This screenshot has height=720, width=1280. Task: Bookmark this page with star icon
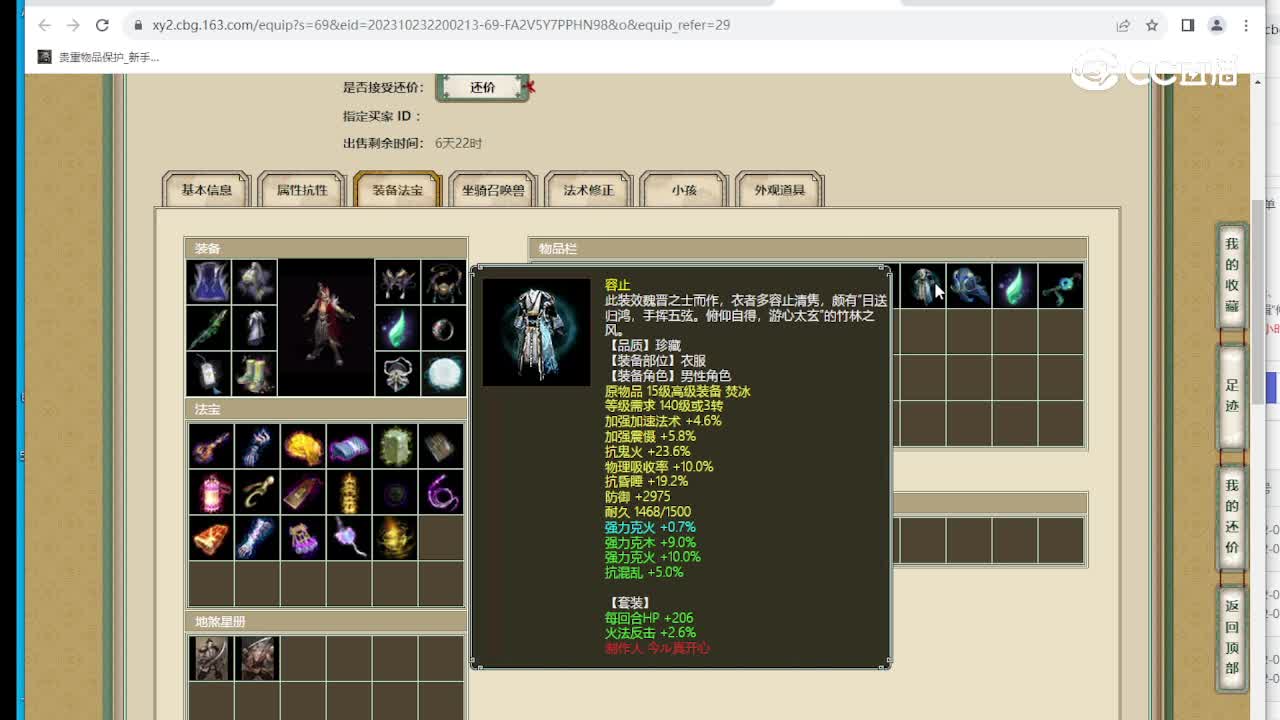click(x=1152, y=25)
